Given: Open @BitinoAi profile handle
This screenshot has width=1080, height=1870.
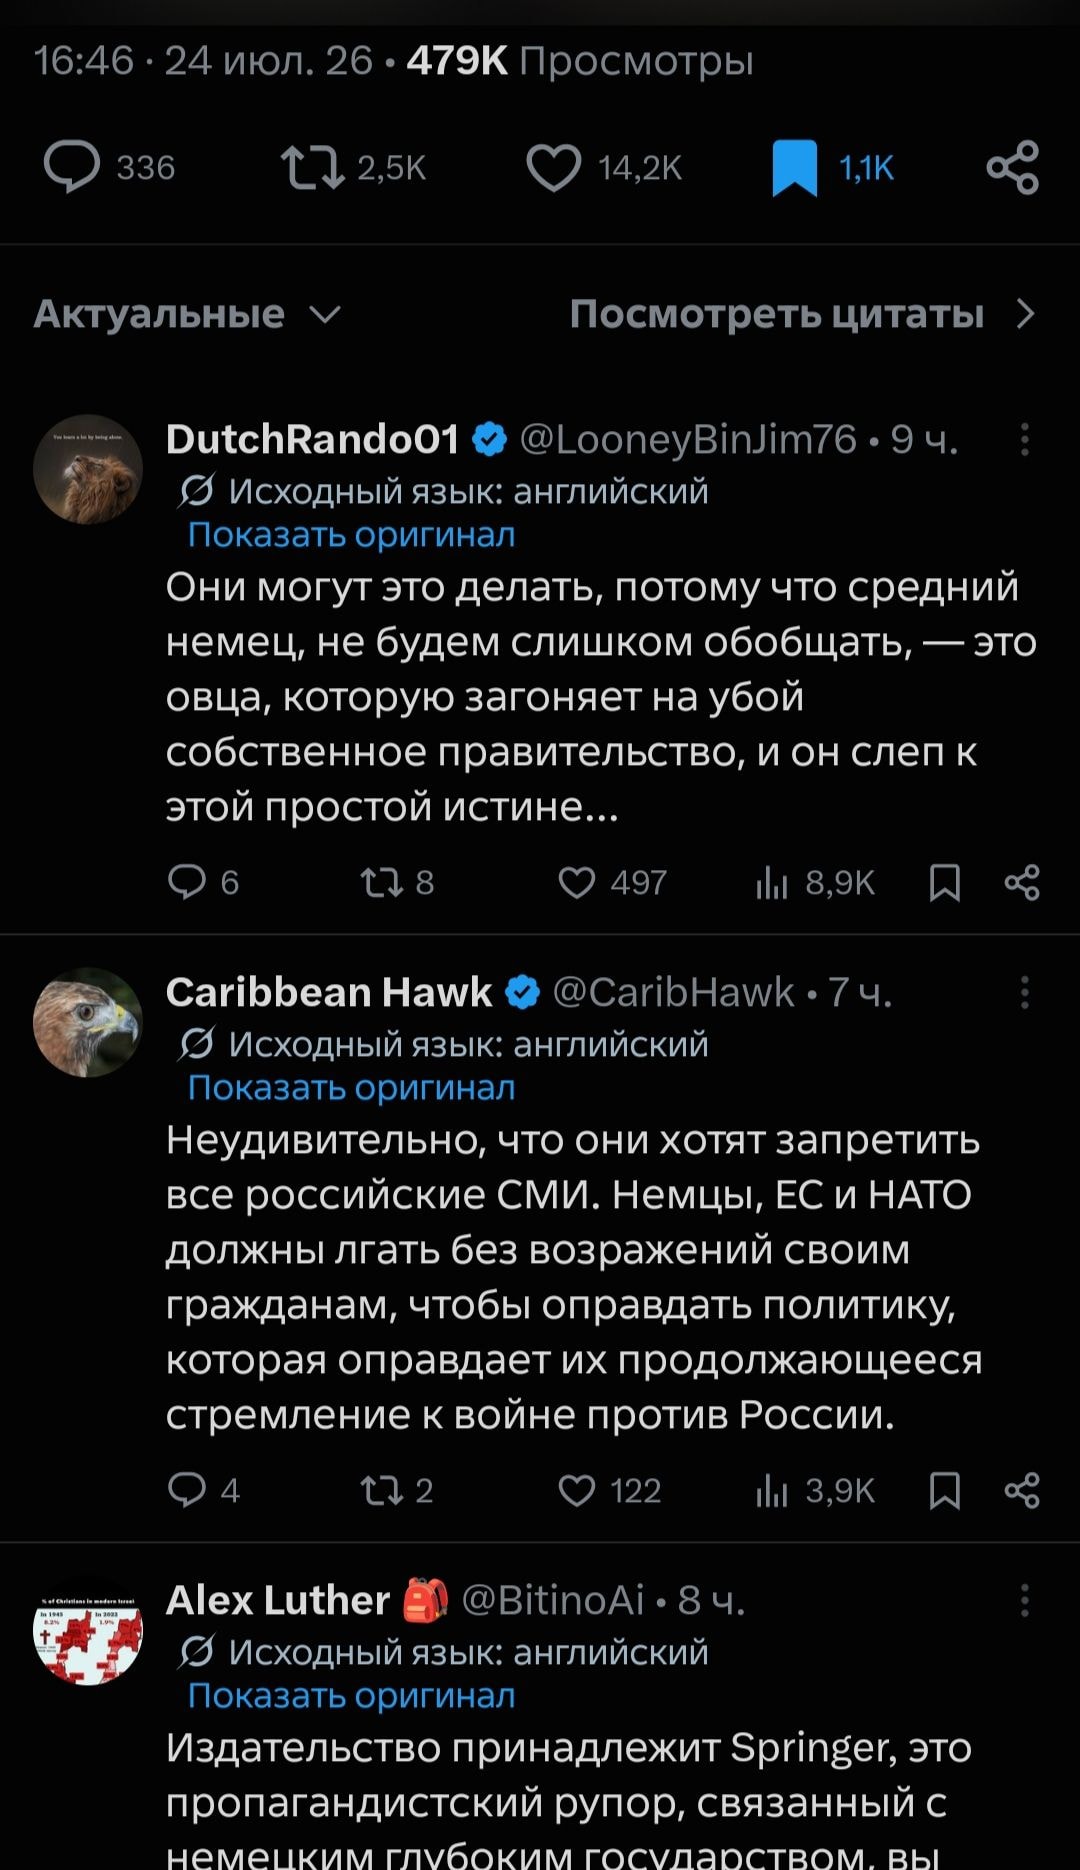Looking at the screenshot, I should tap(553, 1600).
